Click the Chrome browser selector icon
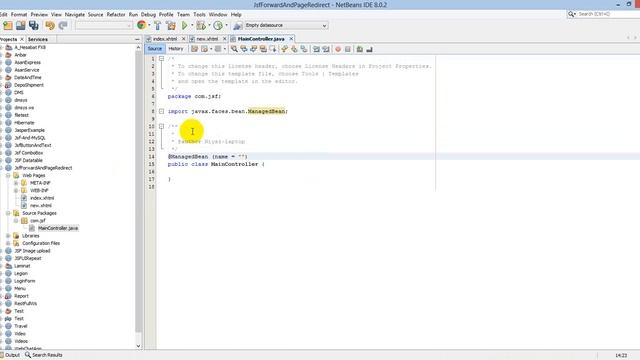Viewport: 640px width, 360px height. pos(141,25)
